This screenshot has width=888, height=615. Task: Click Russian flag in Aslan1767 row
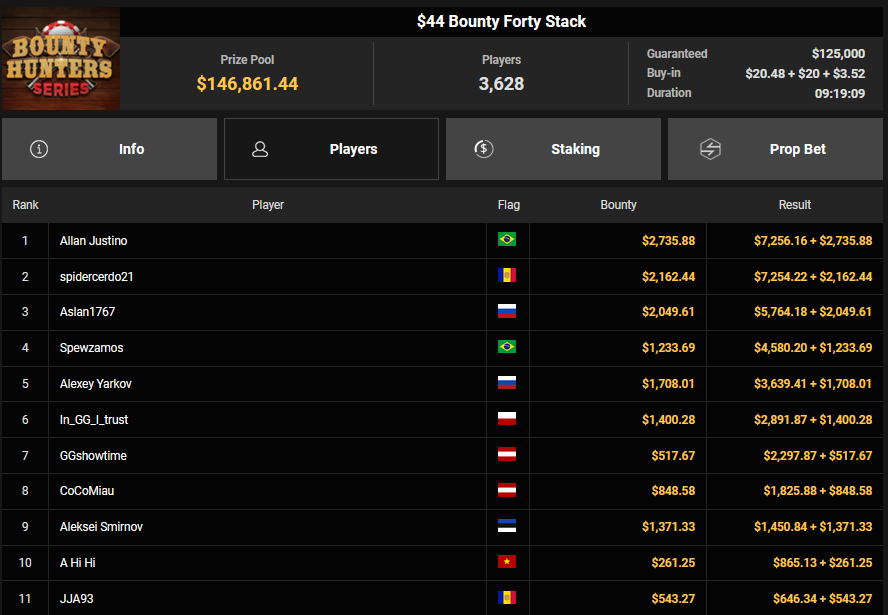(x=507, y=312)
